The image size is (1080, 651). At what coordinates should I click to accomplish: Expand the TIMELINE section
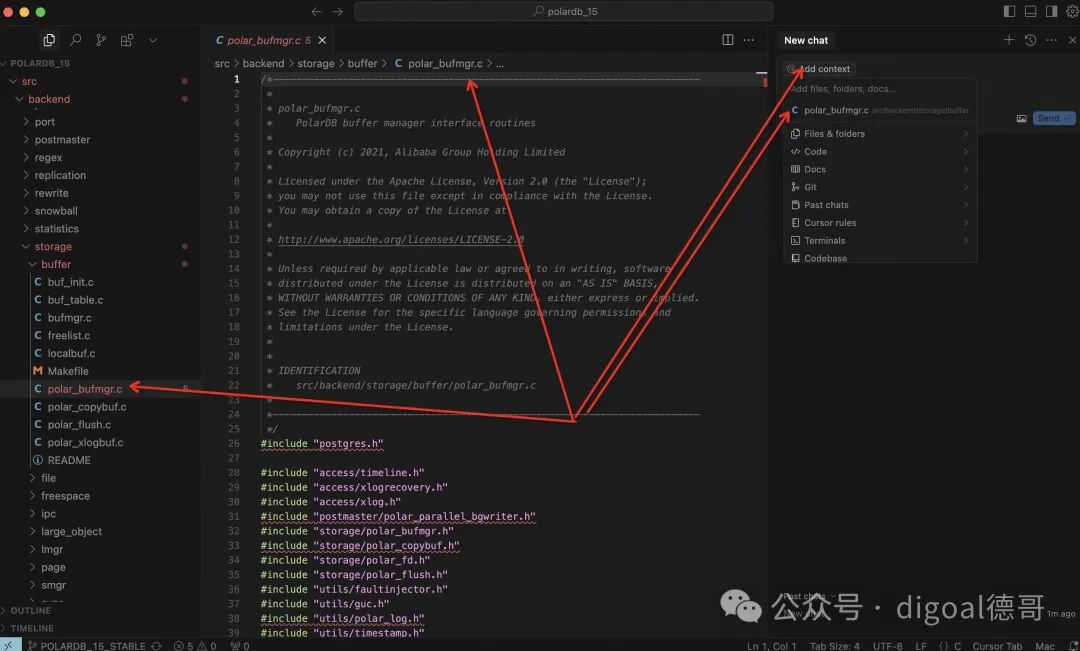(32, 628)
